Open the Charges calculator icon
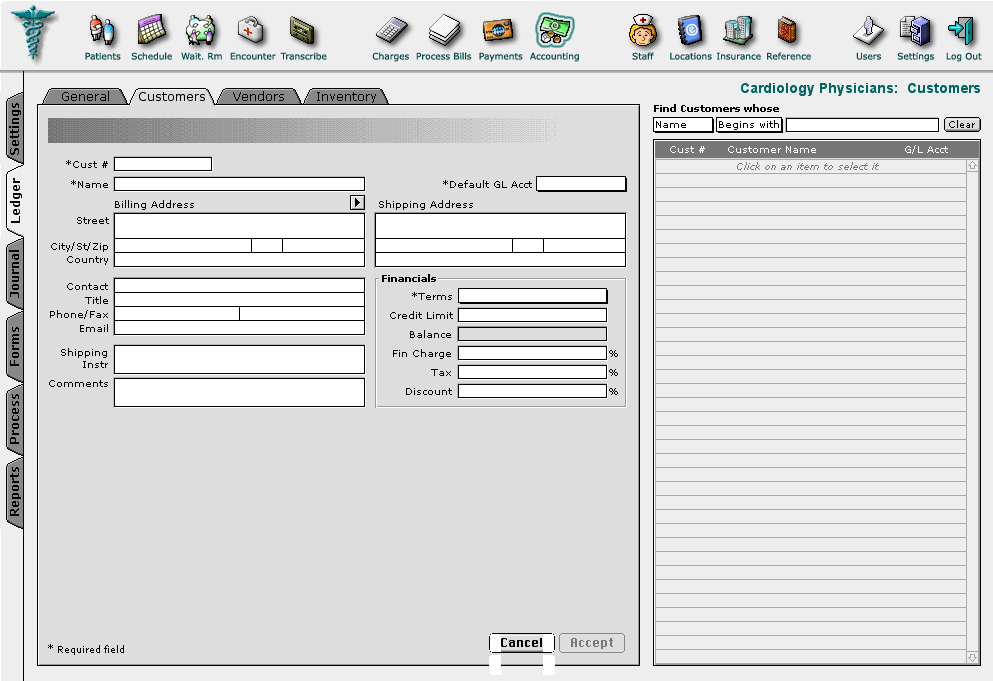Screen dimensions: 993x681 pos(390,38)
